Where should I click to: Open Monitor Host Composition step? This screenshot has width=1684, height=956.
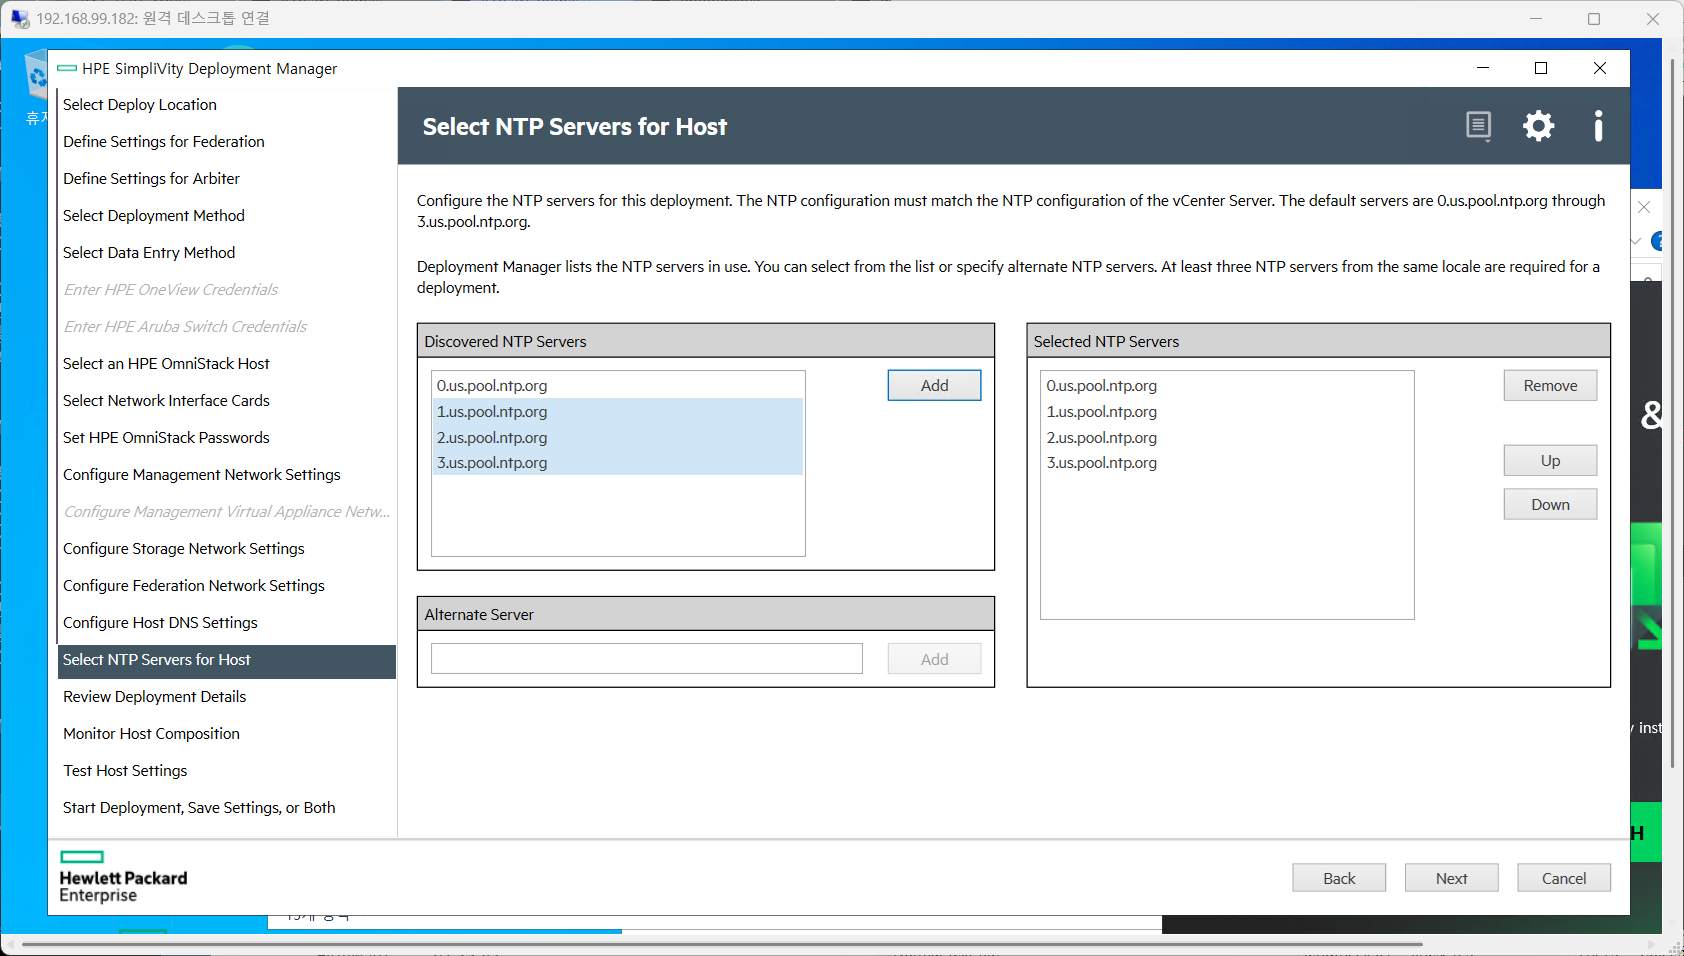(x=227, y=733)
